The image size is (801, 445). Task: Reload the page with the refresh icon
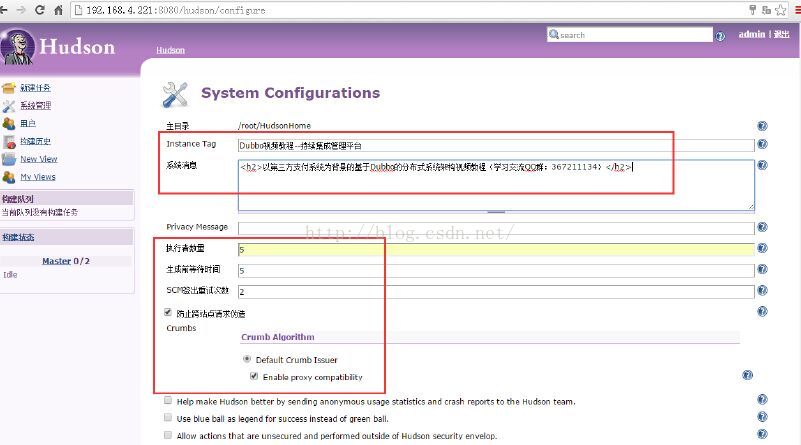[39, 10]
